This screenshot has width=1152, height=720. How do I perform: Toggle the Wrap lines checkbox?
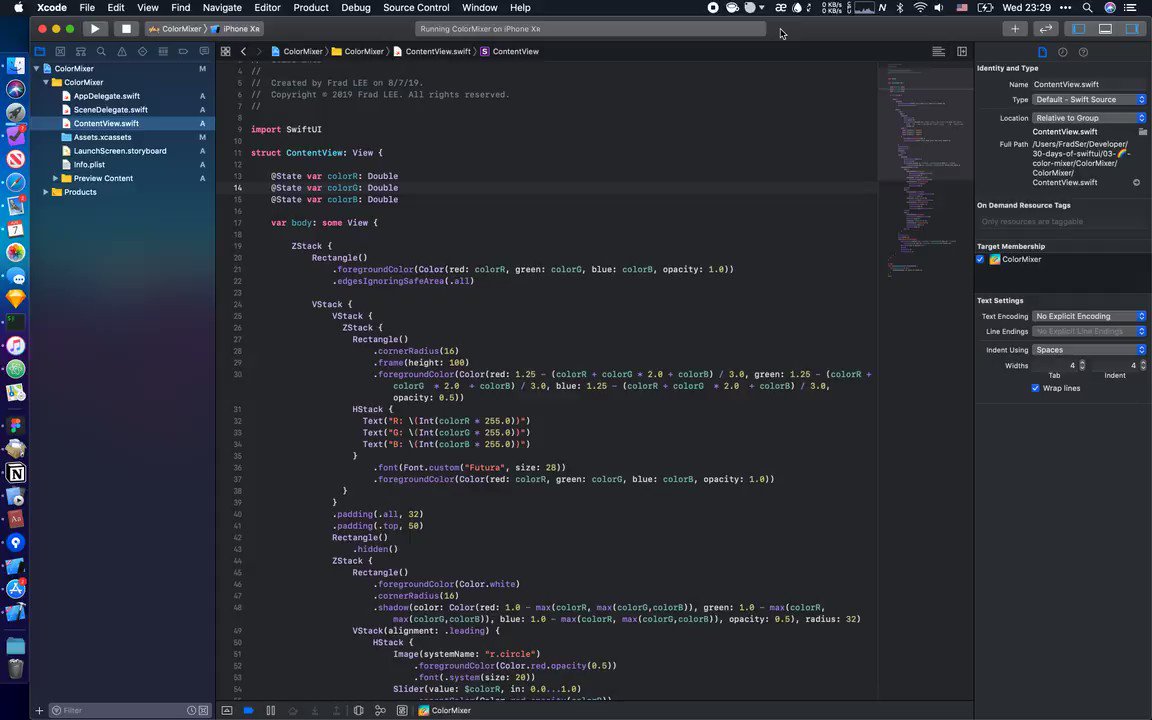[1035, 388]
